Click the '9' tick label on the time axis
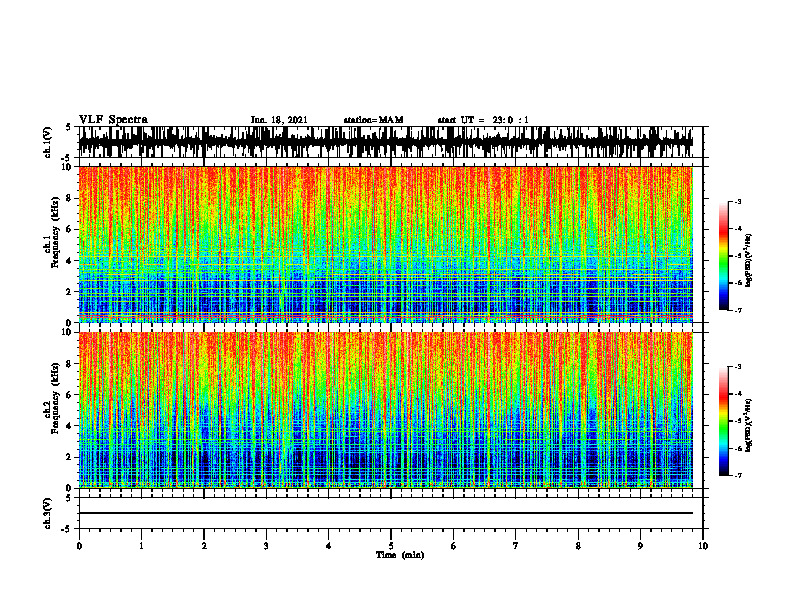The image size is (792, 612). (x=640, y=546)
